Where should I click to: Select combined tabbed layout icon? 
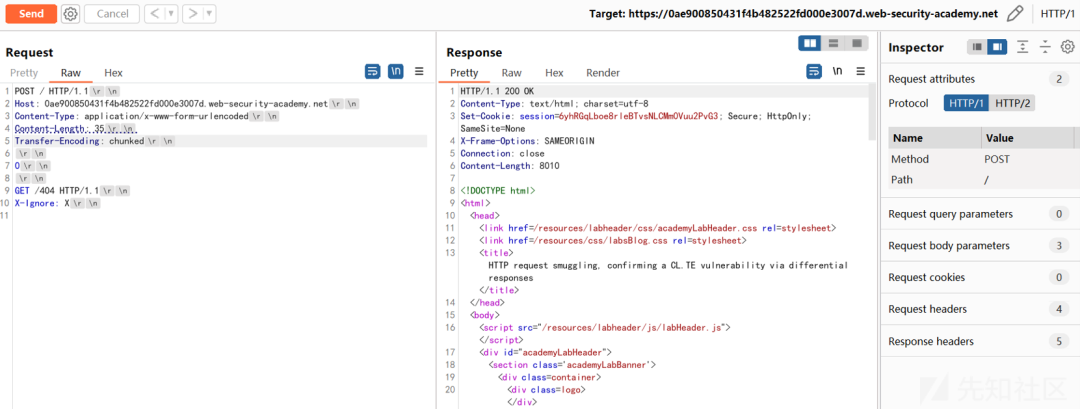[x=857, y=43]
